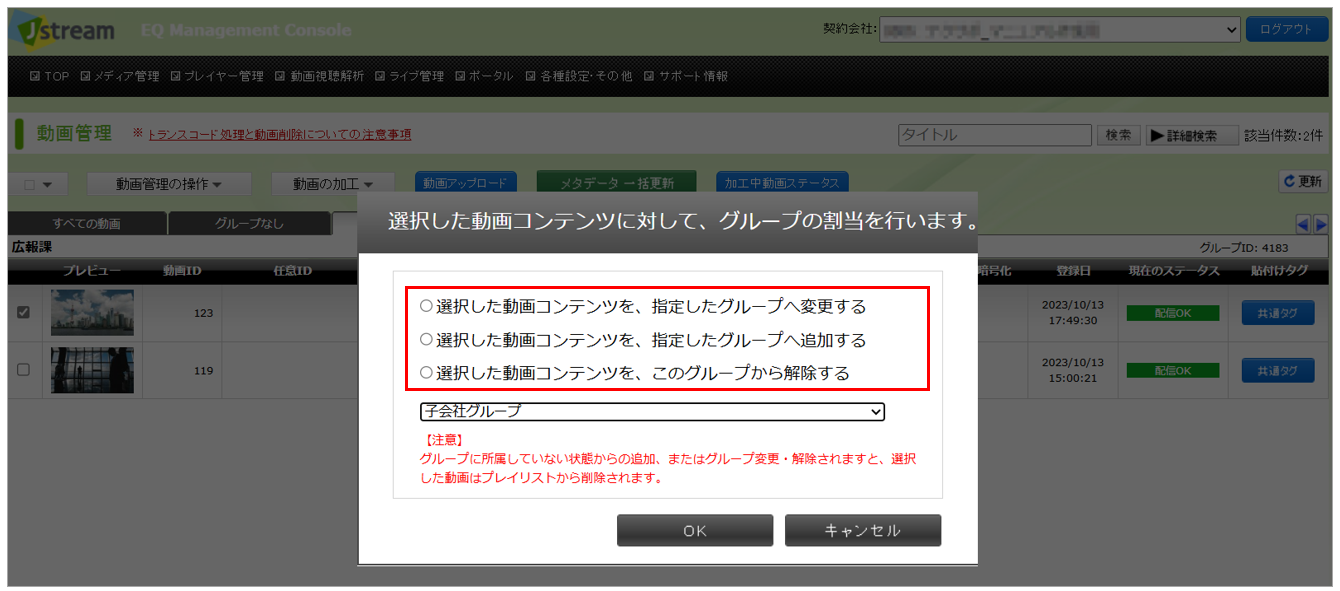Focus the タイトル search field
The width and height of the screenshot is (1340, 591).
(x=994, y=135)
